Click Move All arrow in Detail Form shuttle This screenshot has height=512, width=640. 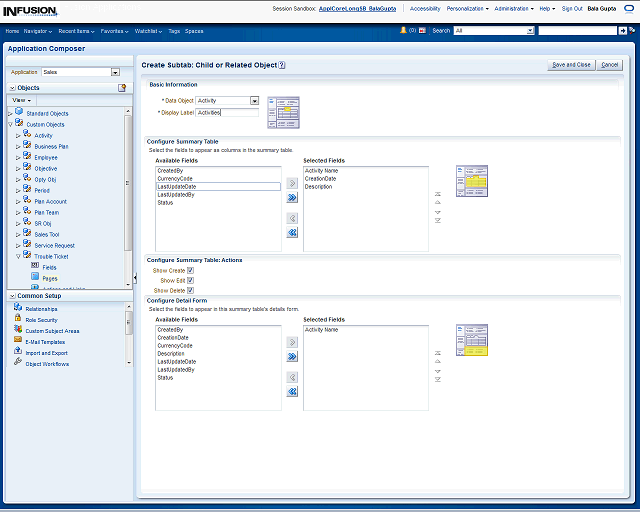(292, 356)
